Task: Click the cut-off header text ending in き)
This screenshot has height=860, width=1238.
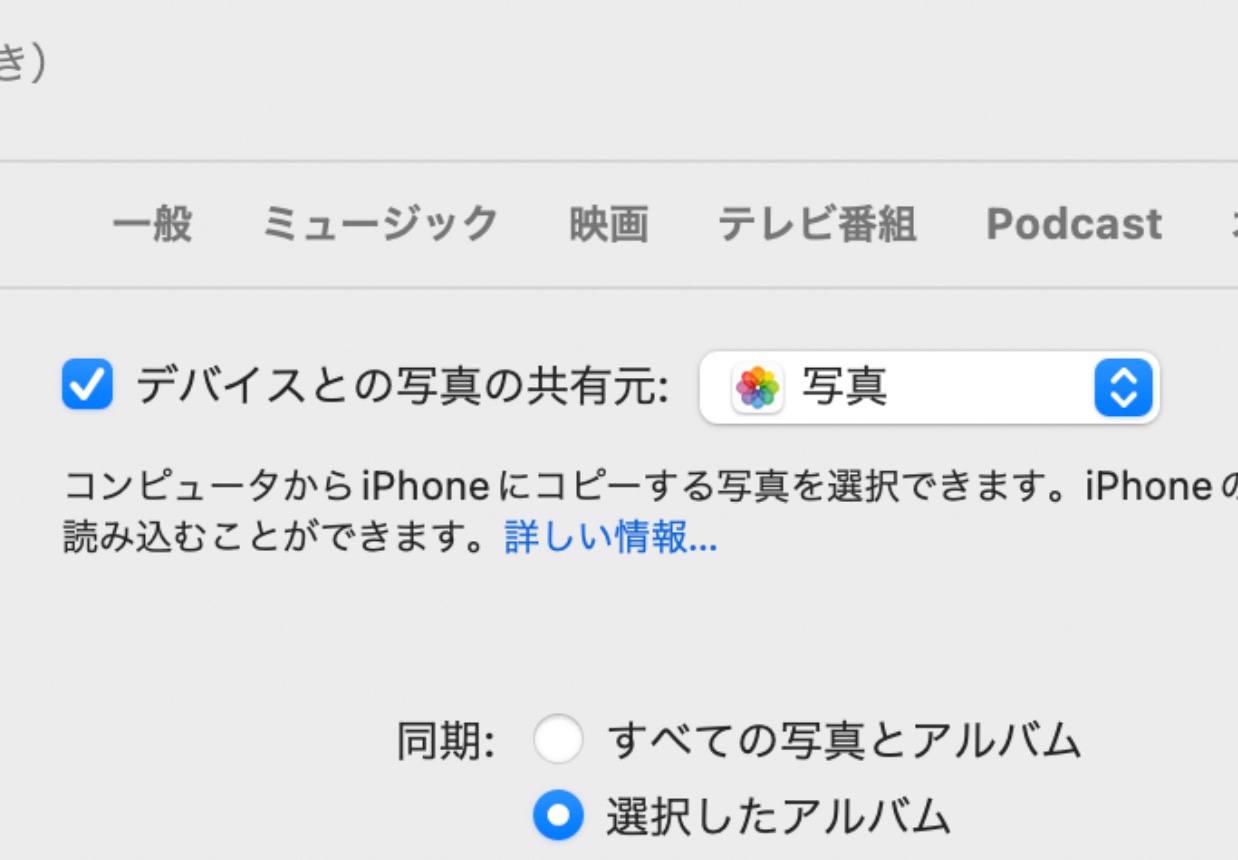Action: (20, 63)
